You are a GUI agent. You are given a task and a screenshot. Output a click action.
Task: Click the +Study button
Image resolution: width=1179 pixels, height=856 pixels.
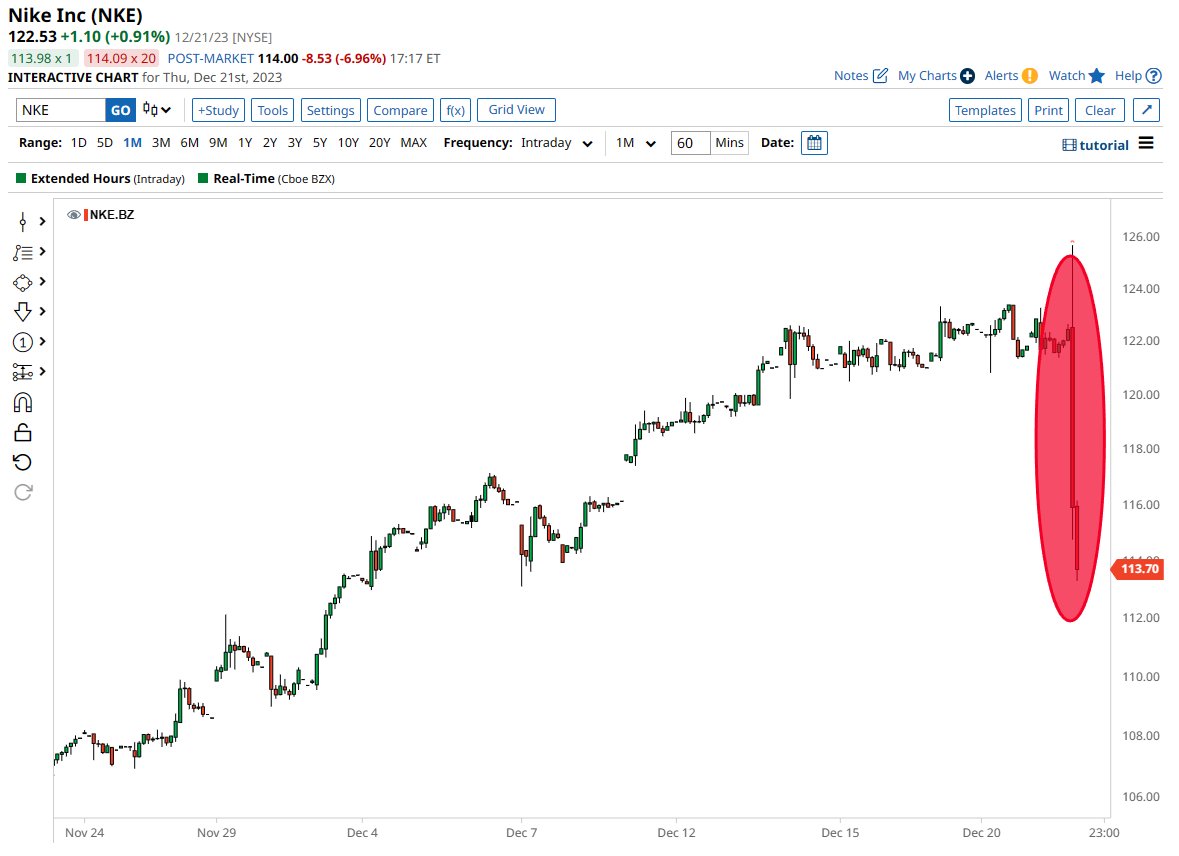[x=218, y=110]
